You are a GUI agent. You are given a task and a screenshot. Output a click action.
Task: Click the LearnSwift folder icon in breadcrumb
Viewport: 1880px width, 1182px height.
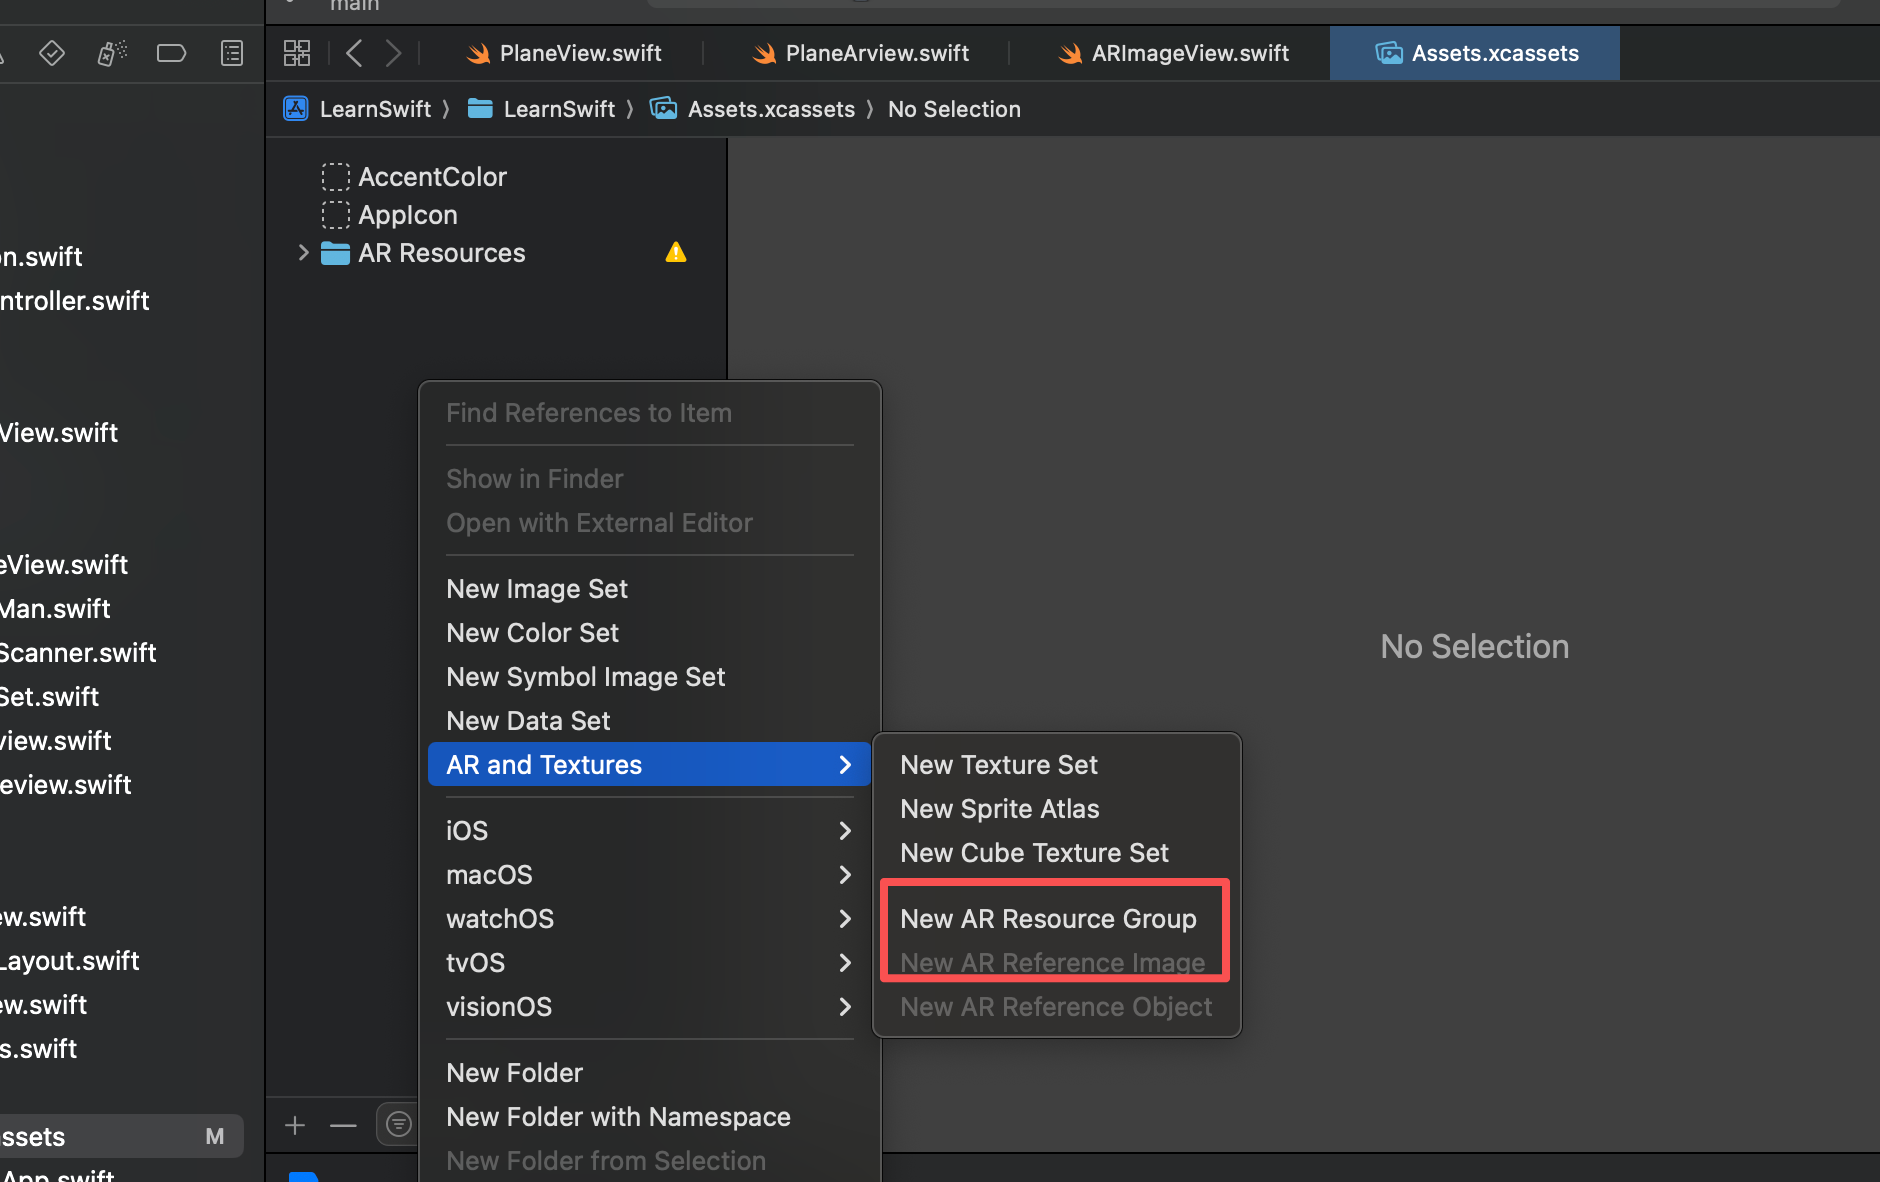point(480,109)
